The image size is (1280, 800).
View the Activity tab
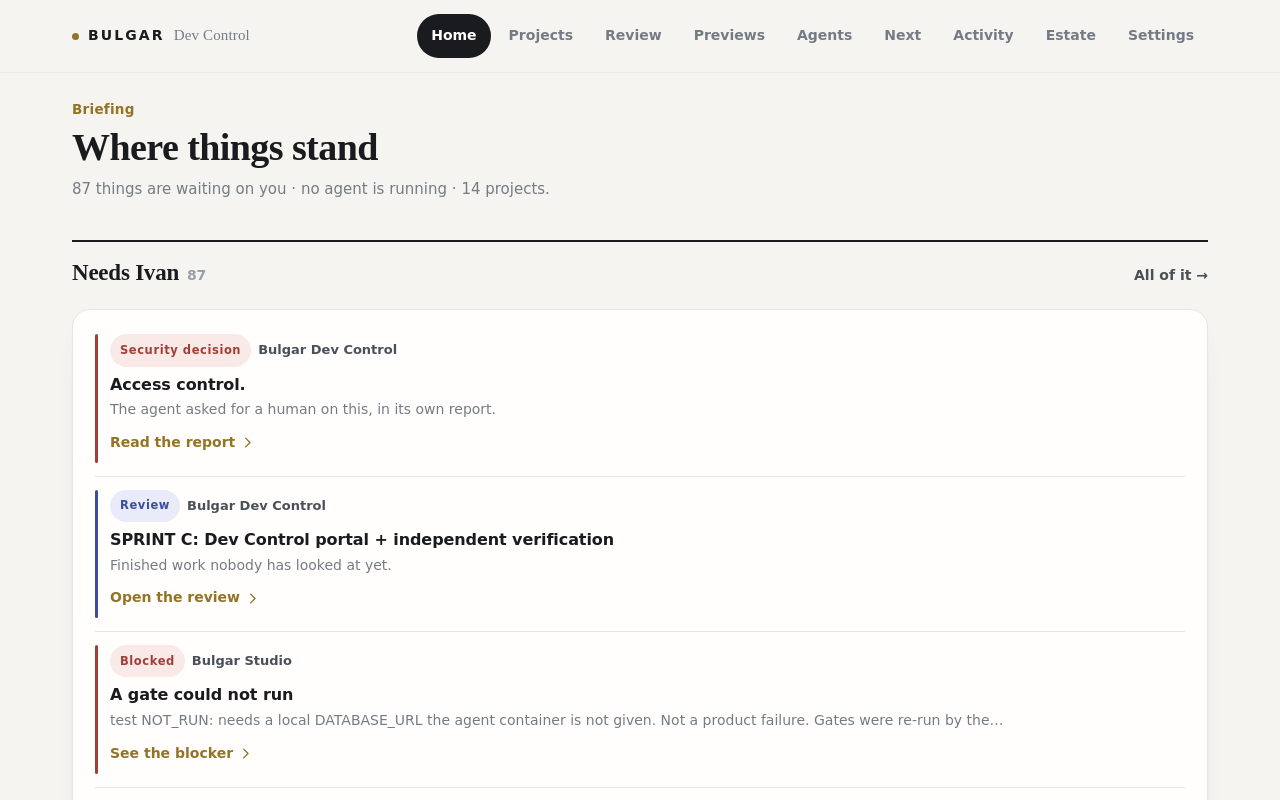tap(983, 36)
